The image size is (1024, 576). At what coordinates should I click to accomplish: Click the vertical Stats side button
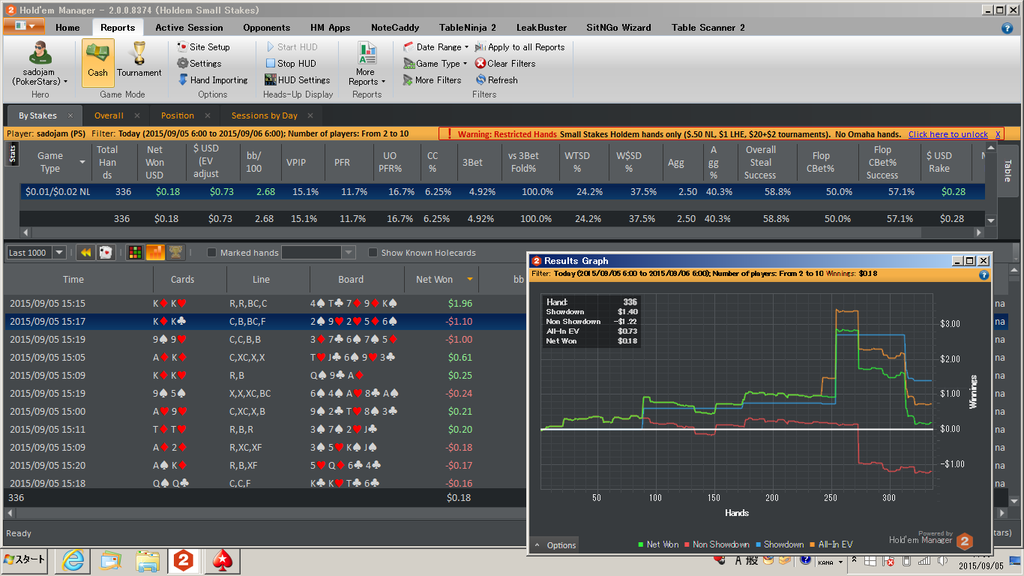point(12,153)
